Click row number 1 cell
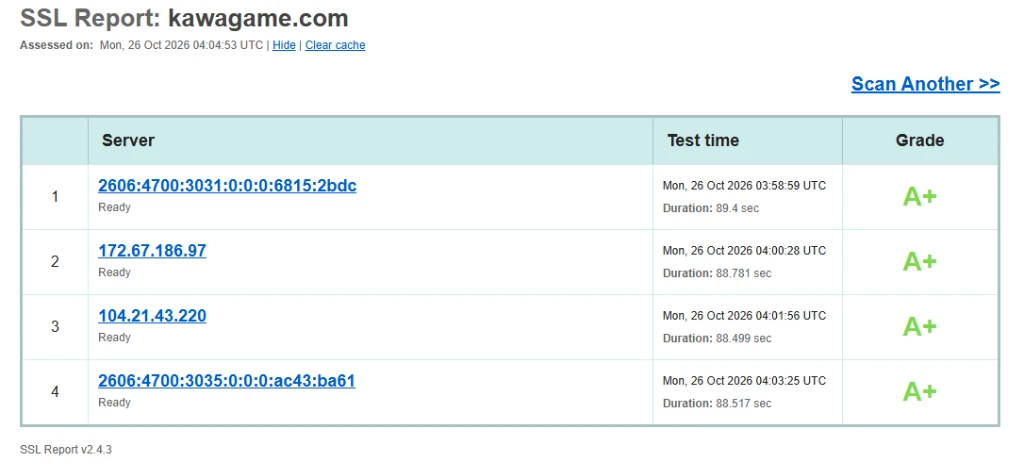The image size is (1024, 468). [55, 196]
